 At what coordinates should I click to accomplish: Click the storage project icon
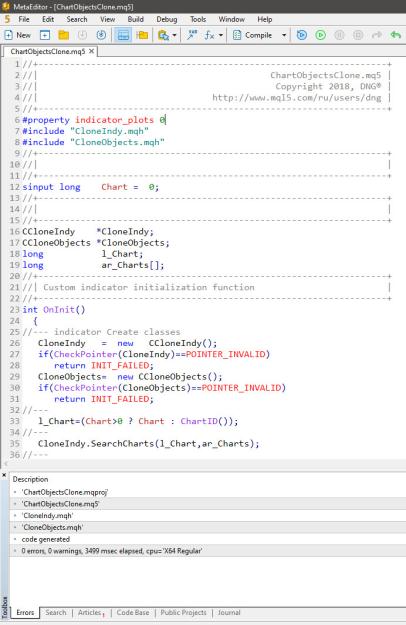[x=163, y=35]
